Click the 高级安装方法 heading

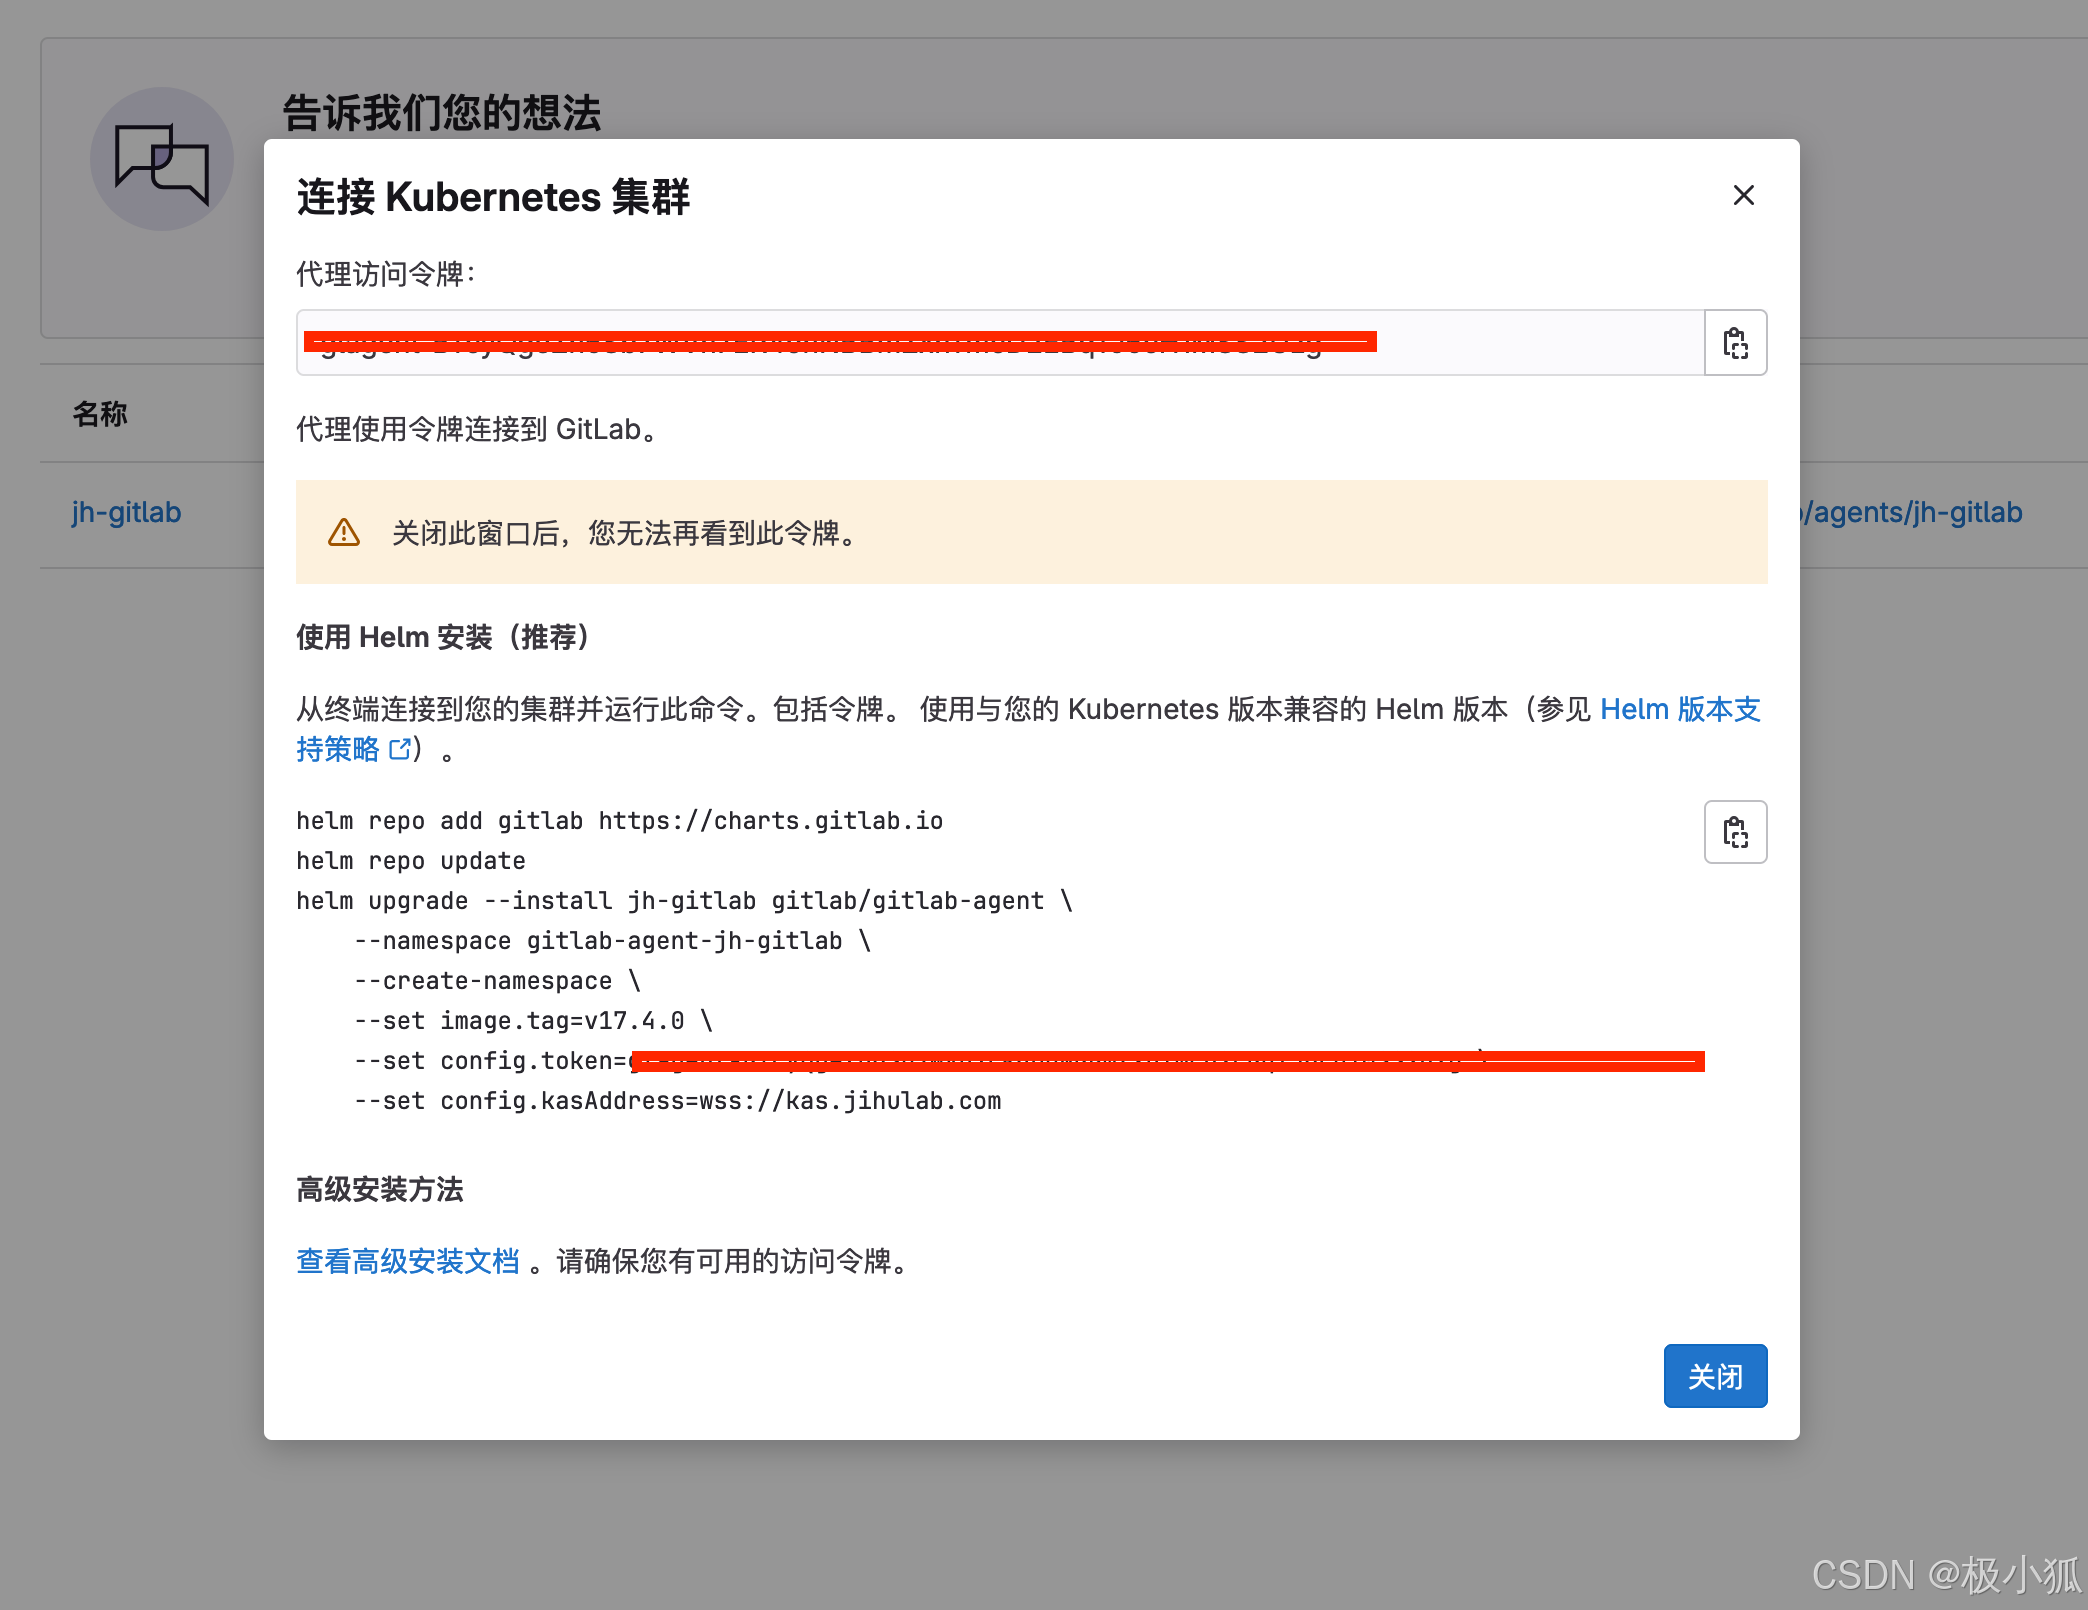380,1189
